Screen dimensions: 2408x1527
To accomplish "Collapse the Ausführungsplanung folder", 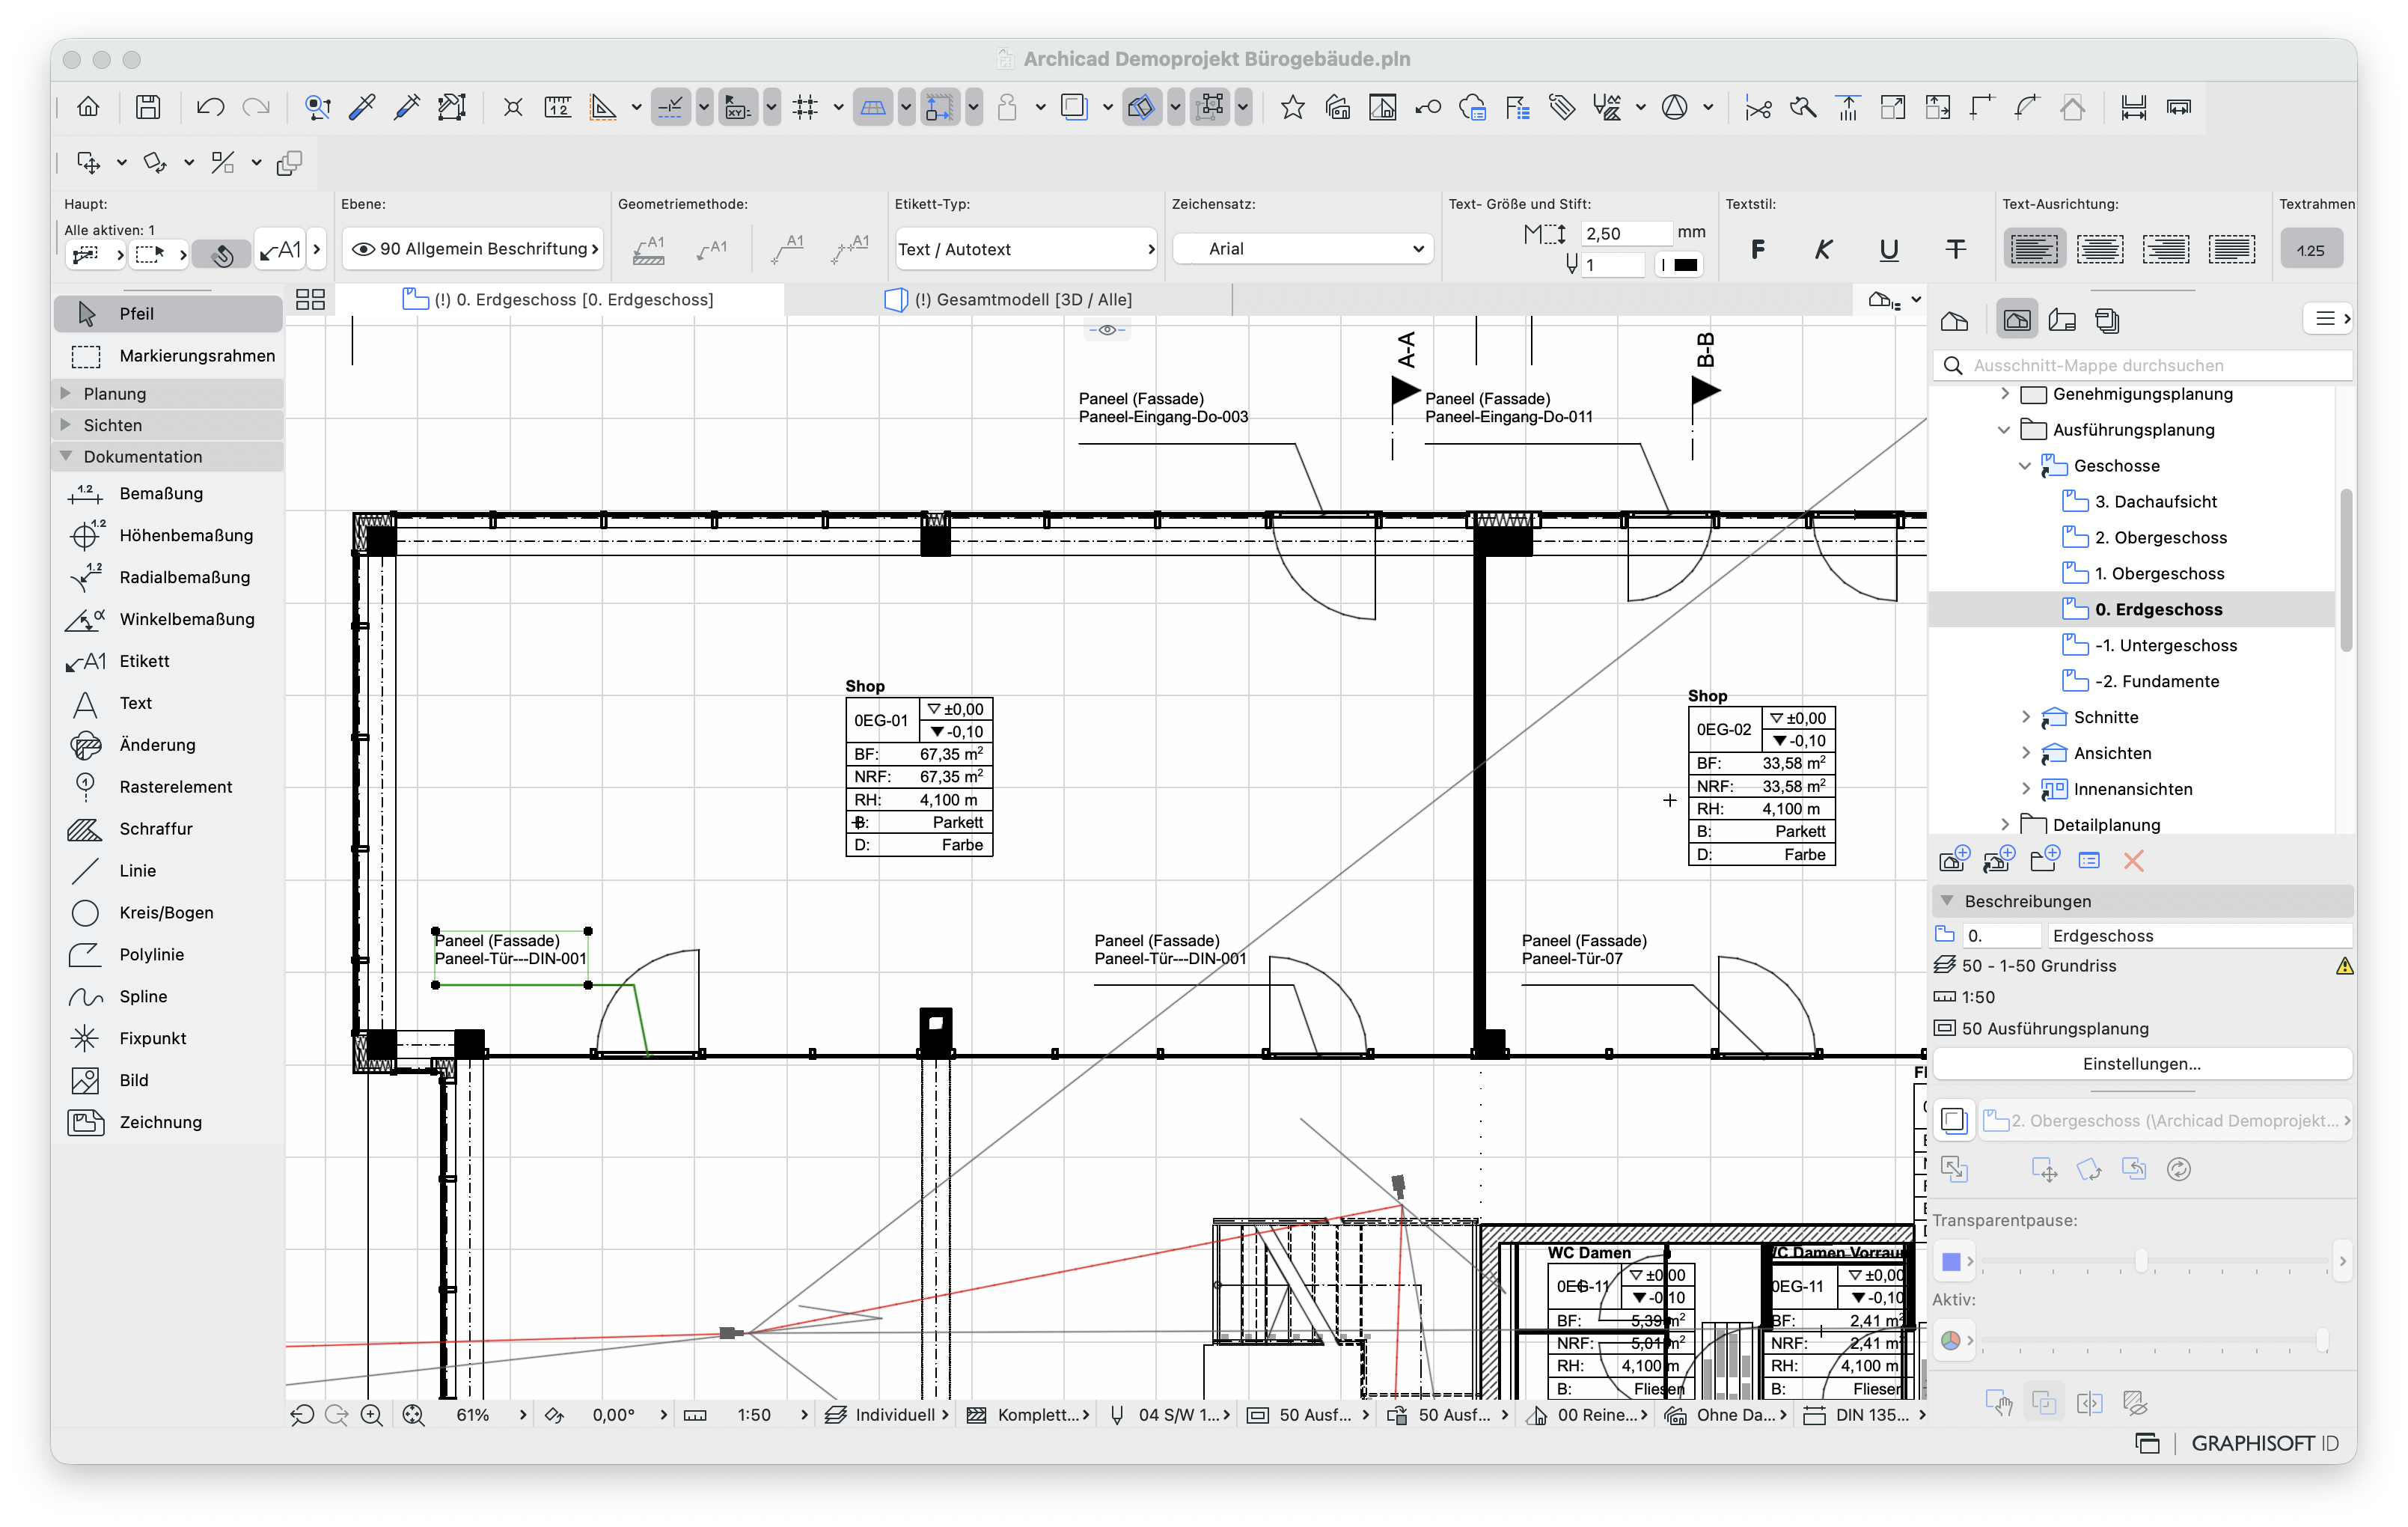I will click(2004, 430).
